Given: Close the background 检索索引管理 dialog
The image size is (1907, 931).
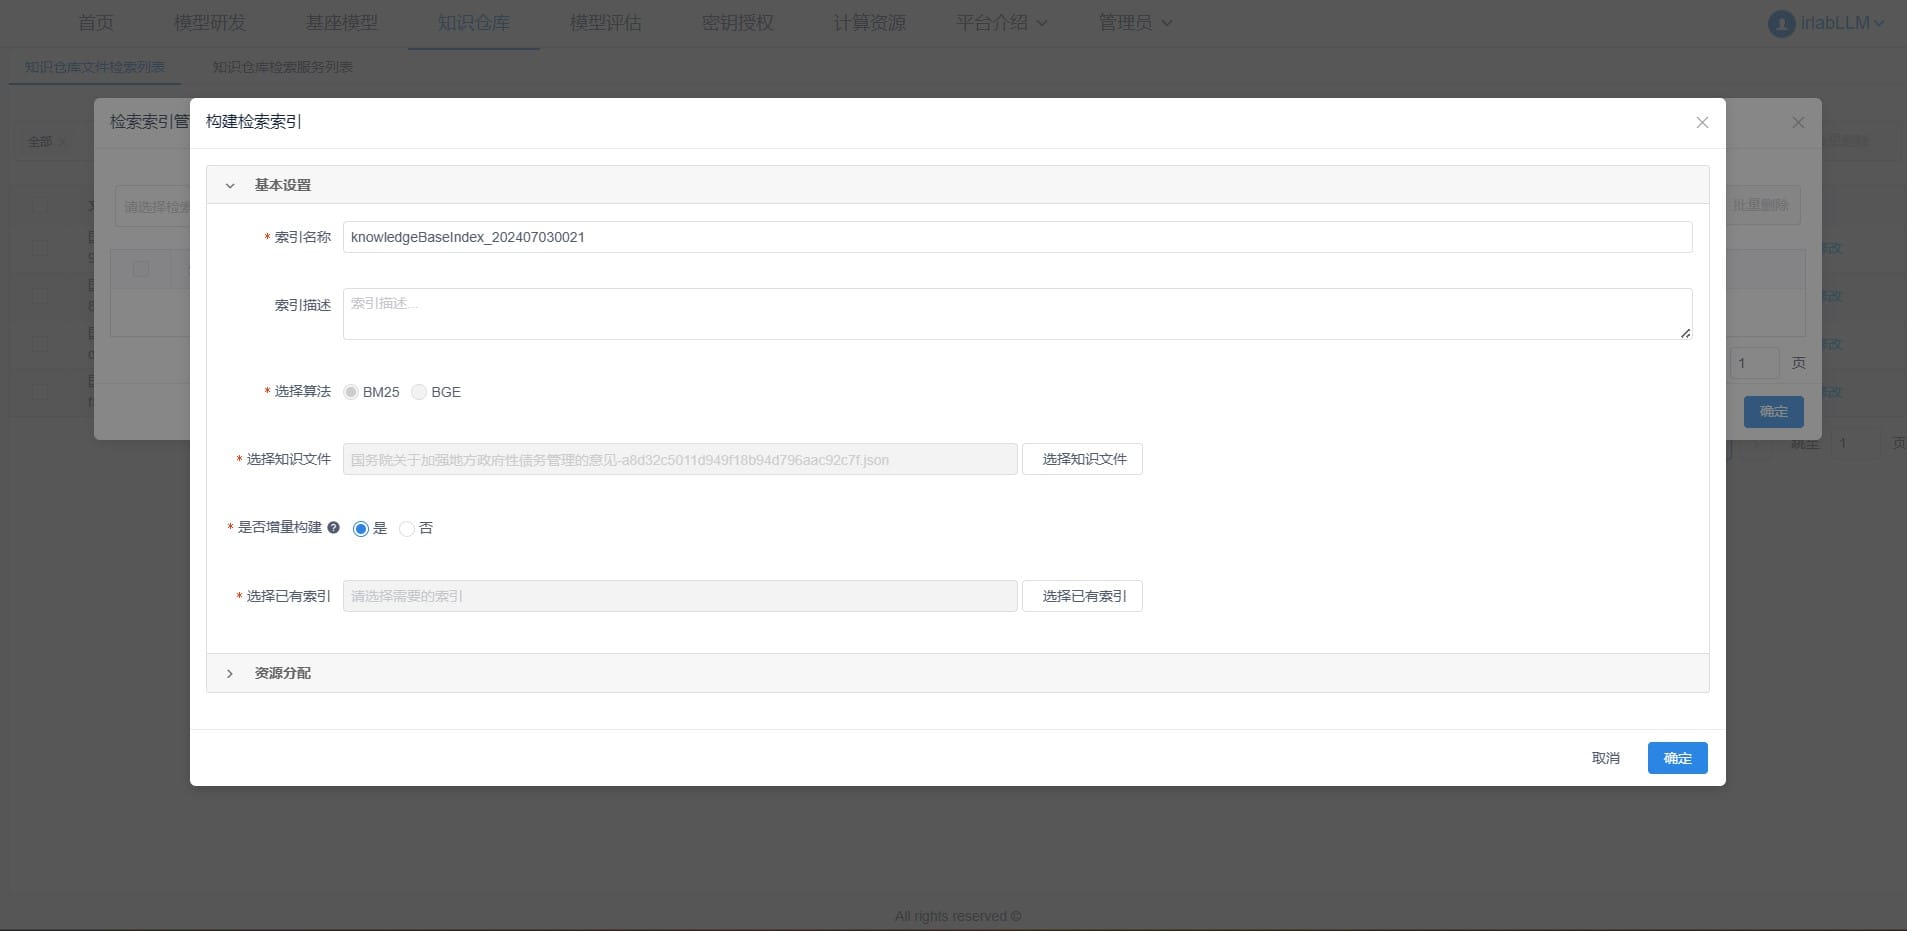Looking at the screenshot, I should click(x=1798, y=122).
